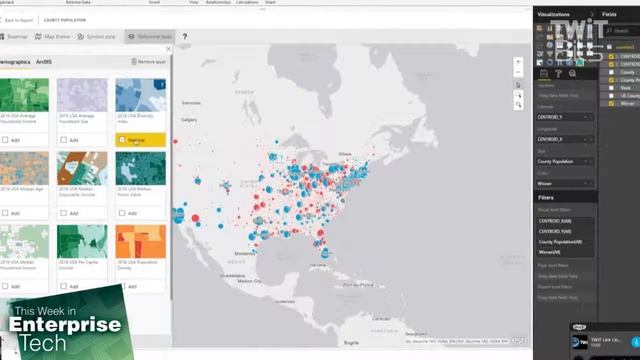This screenshot has height=360, width=640.
Task: Select Diversity Index thumbnail
Action: tap(140, 95)
